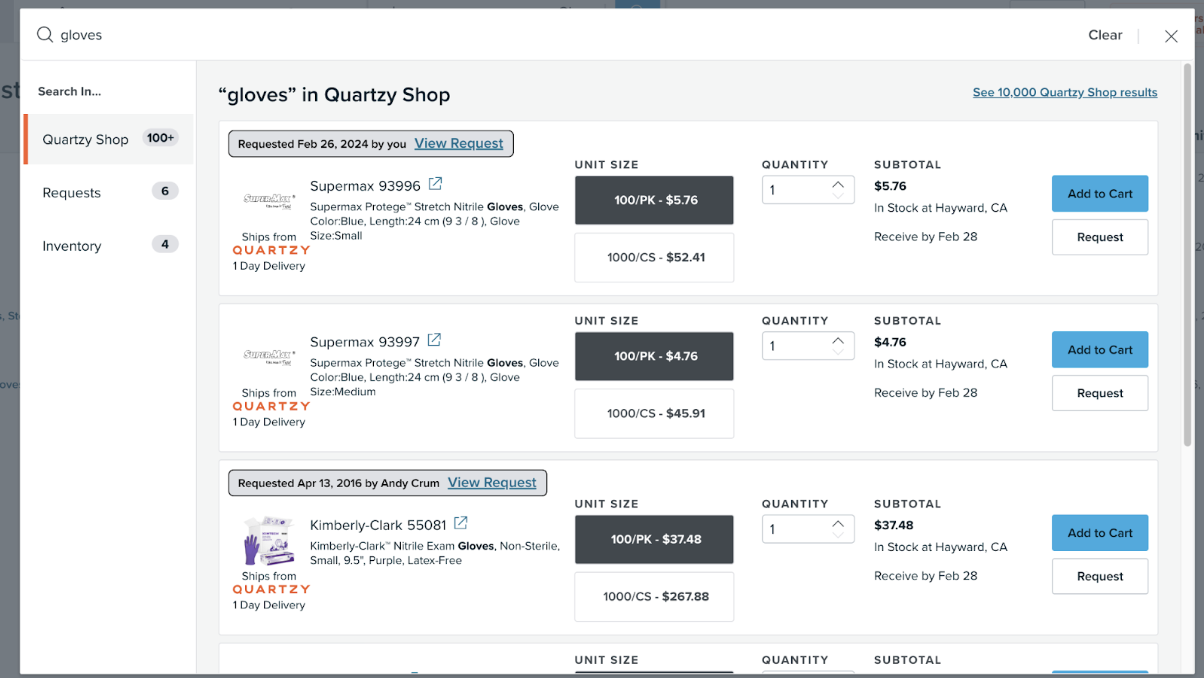Click into the gloves search field

pyautogui.click(x=500, y=35)
